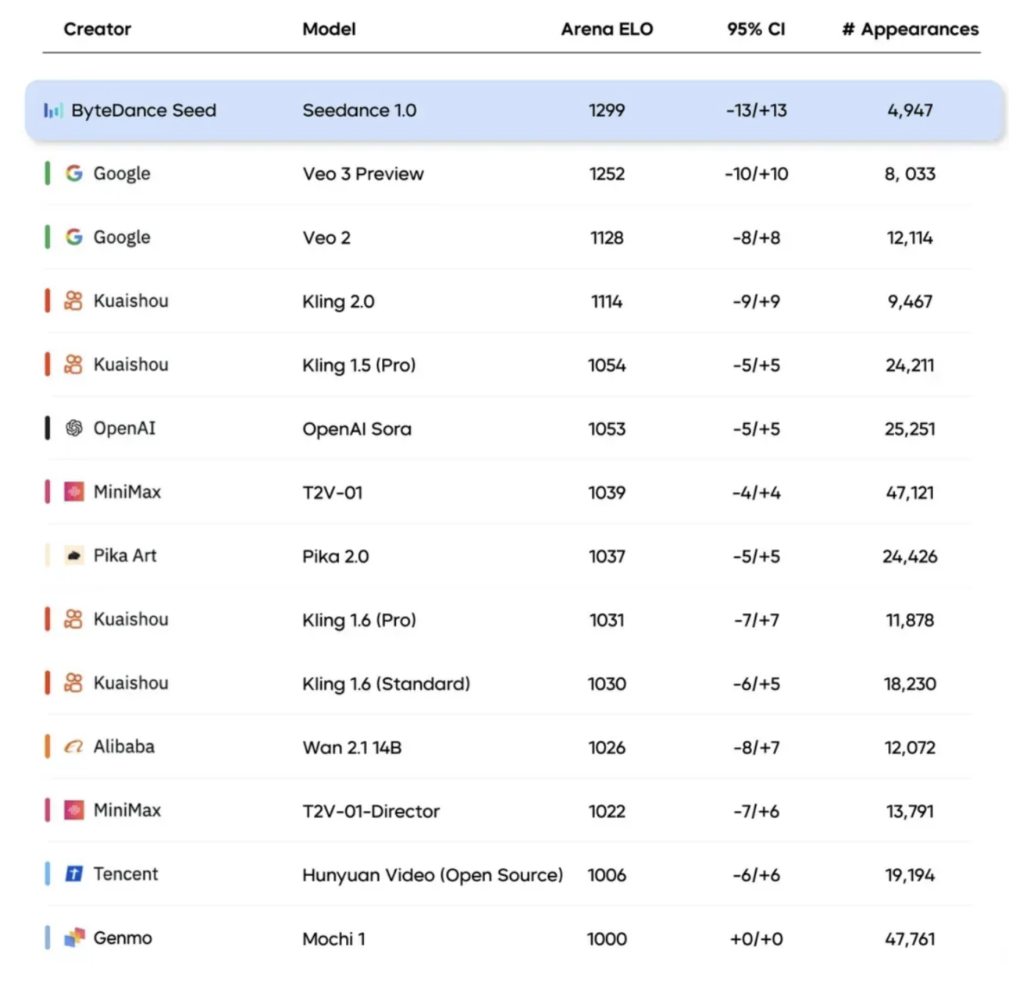This screenshot has height=996, width=1024.
Task: Click the 24,426 appearances value
Action: pos(910,556)
